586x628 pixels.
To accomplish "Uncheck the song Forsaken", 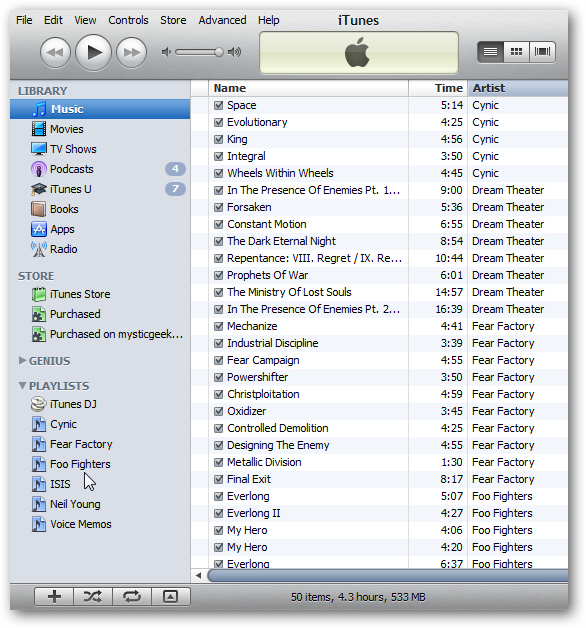I will pyautogui.click(x=218, y=207).
